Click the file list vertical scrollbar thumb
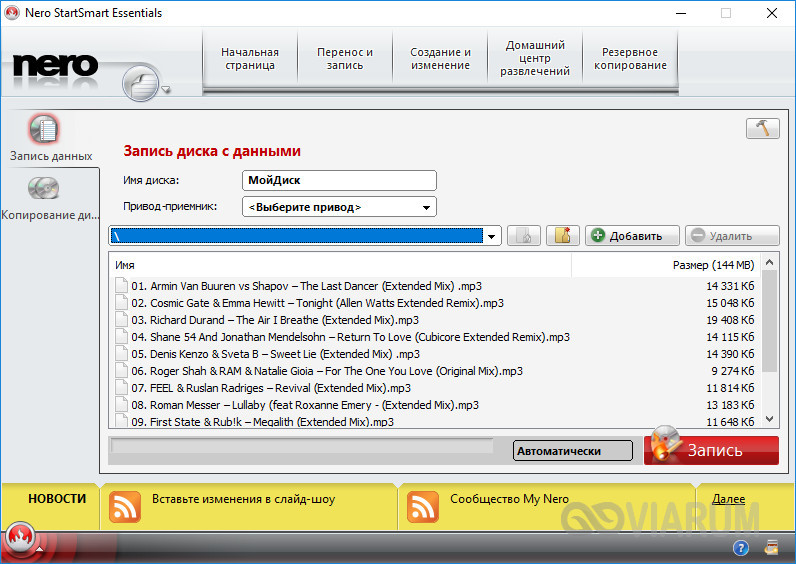The width and height of the screenshot is (796, 564). point(769,321)
